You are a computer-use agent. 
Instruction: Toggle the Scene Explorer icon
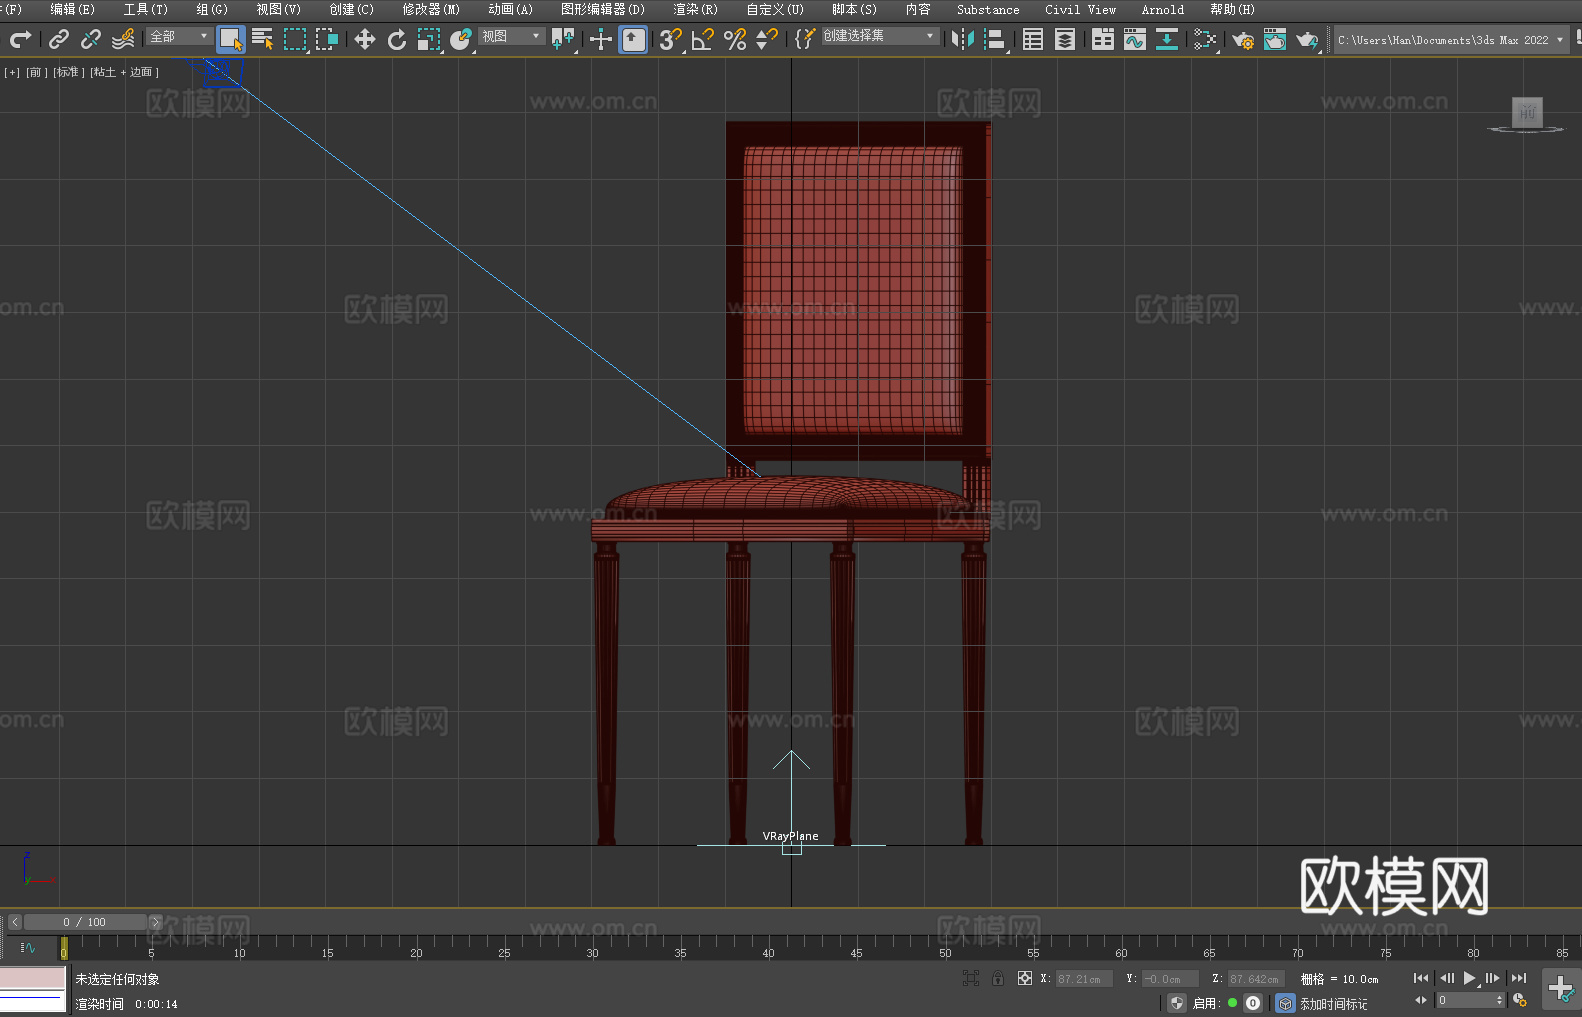pyautogui.click(x=1033, y=39)
